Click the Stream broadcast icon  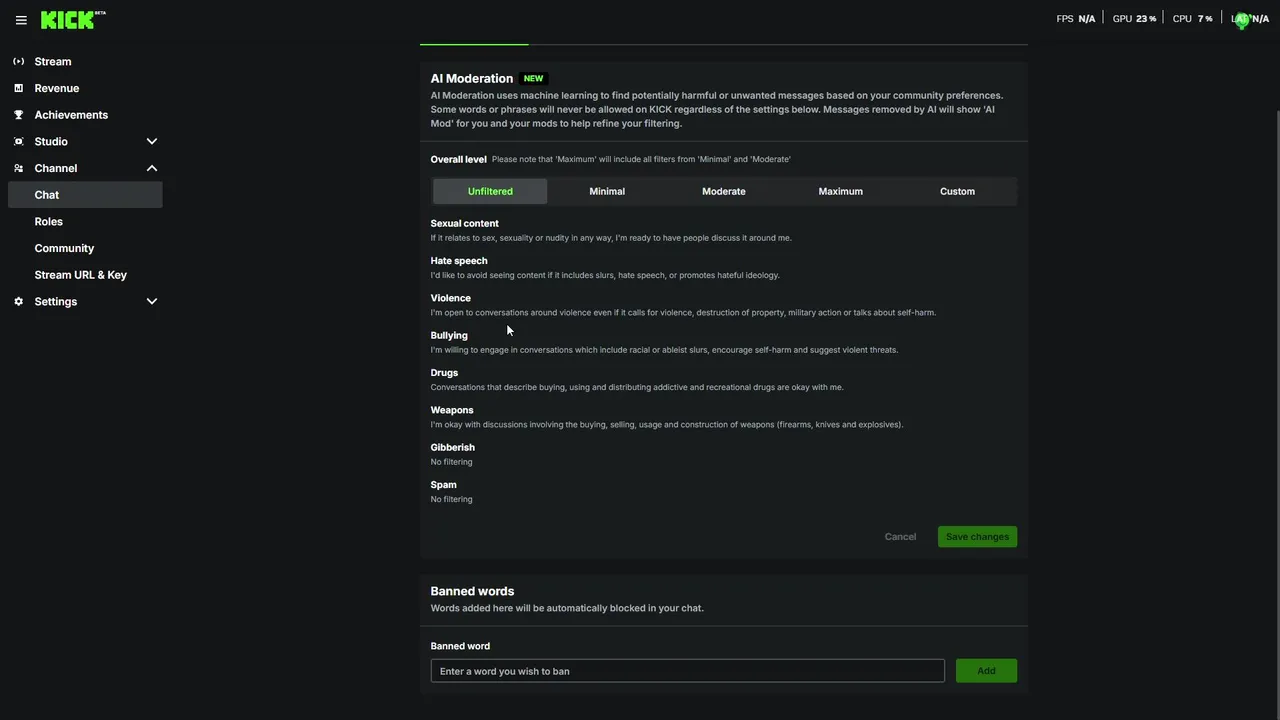(x=19, y=62)
